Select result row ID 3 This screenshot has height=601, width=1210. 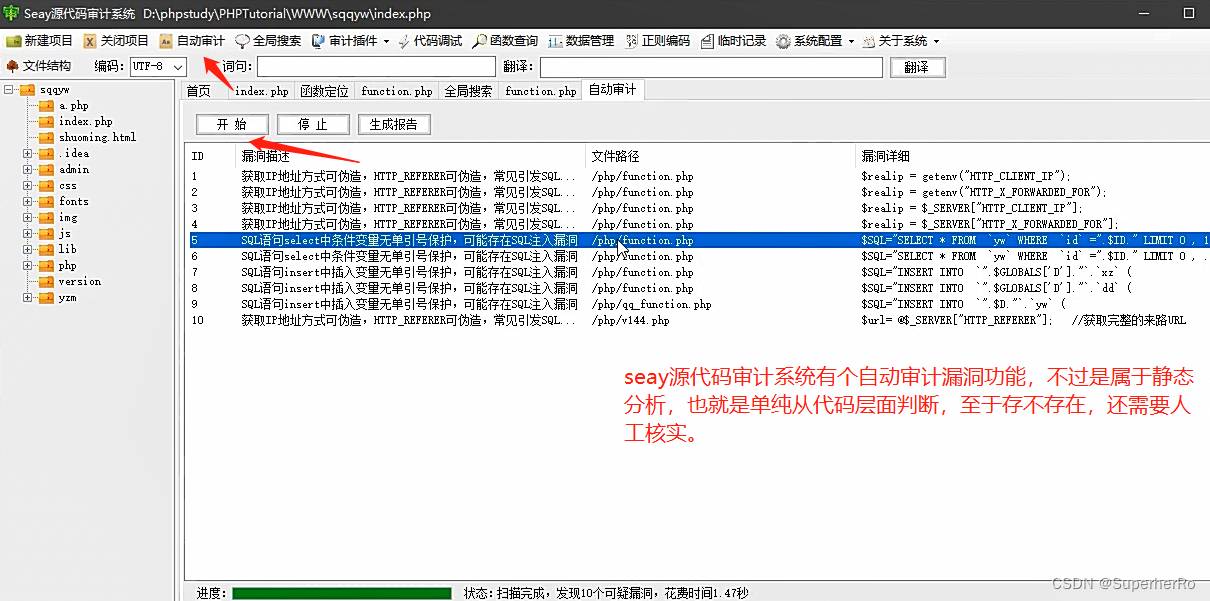pos(697,208)
